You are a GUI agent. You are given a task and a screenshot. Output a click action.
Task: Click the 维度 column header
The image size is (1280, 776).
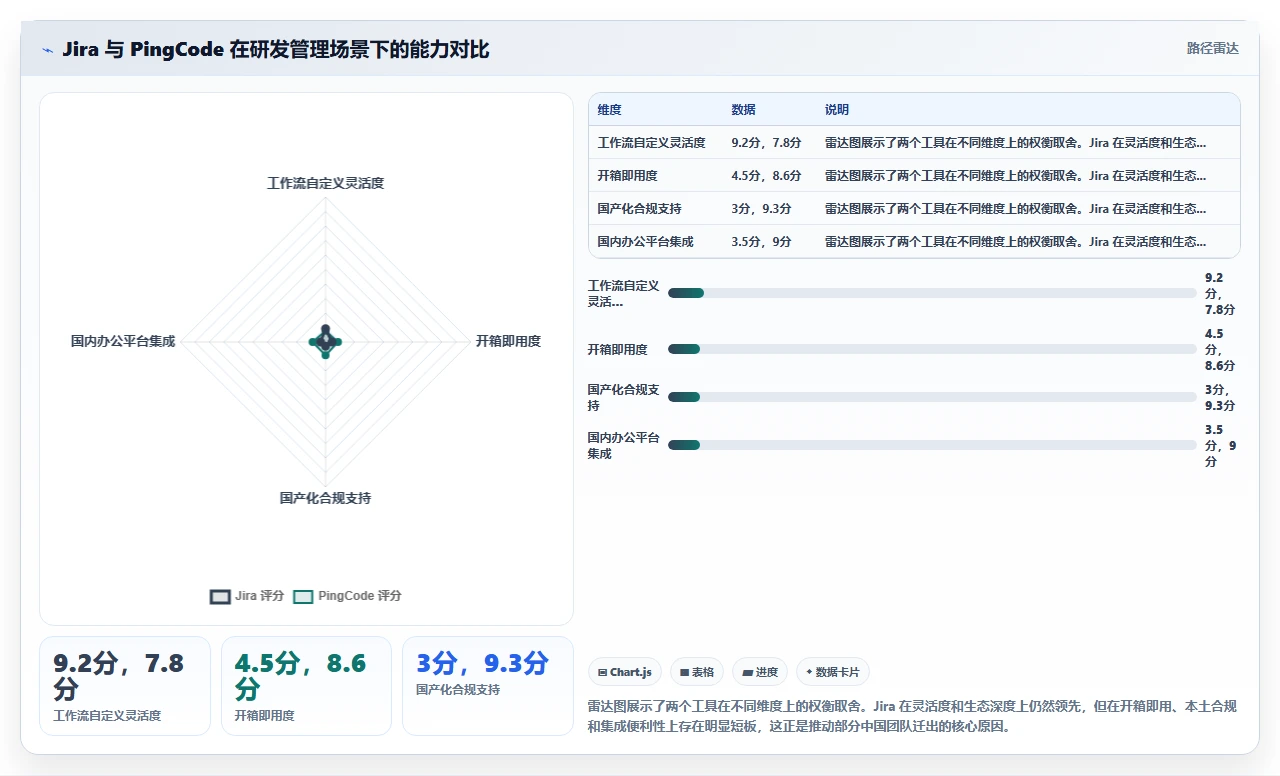[609, 110]
